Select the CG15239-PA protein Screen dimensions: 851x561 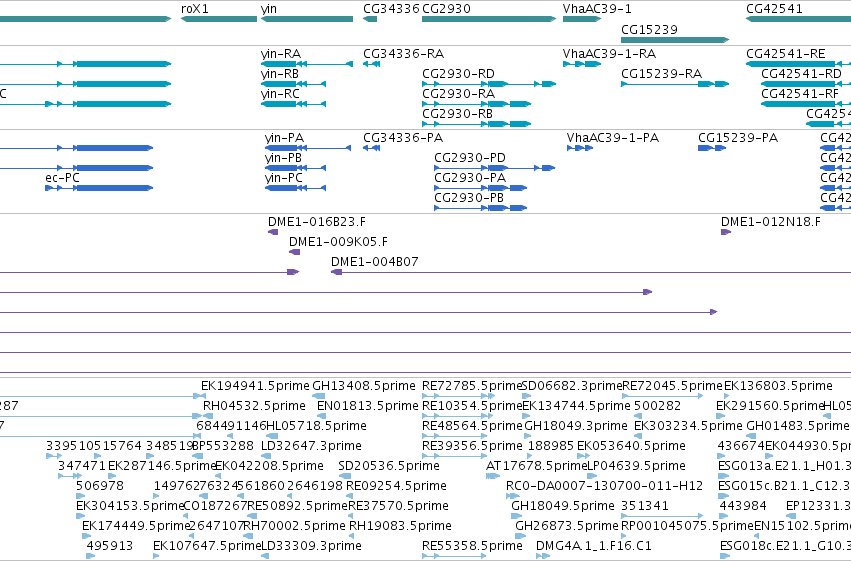click(x=712, y=148)
